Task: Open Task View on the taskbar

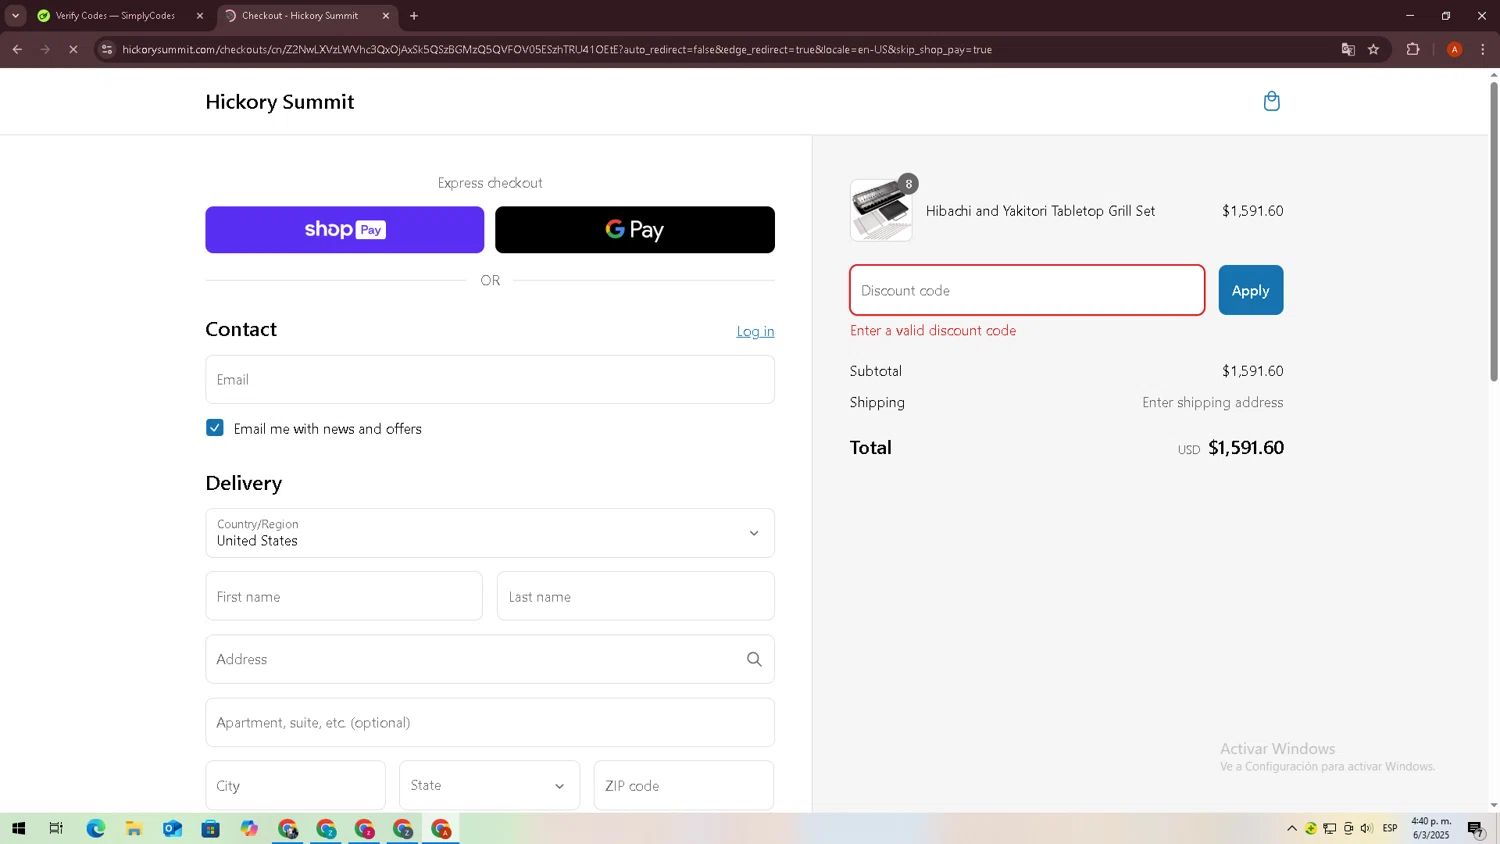Action: [56, 829]
